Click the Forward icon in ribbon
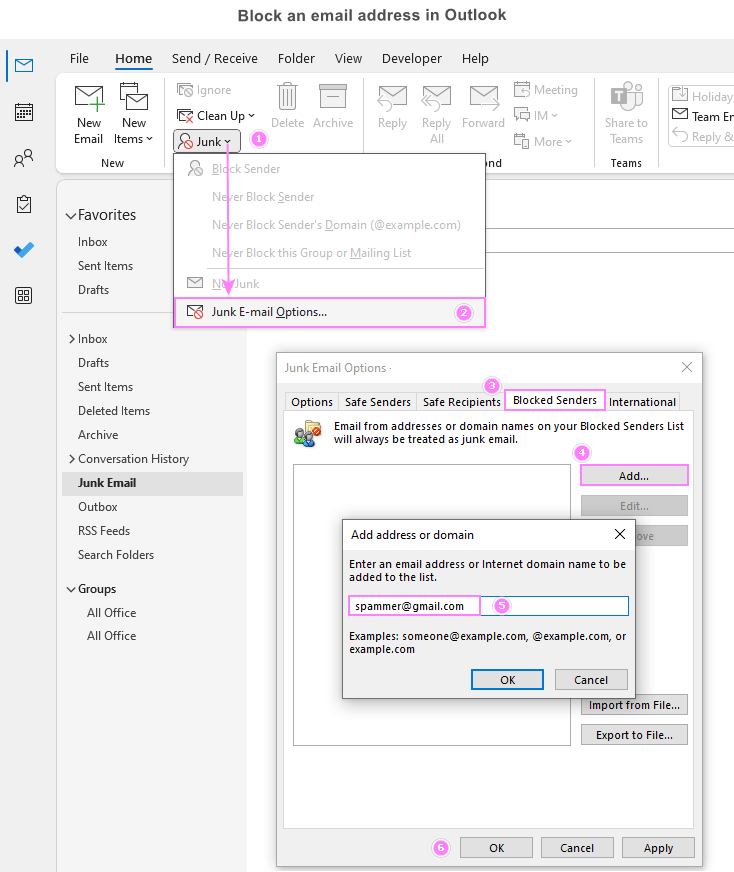Image resolution: width=734 pixels, height=872 pixels. [x=483, y=107]
